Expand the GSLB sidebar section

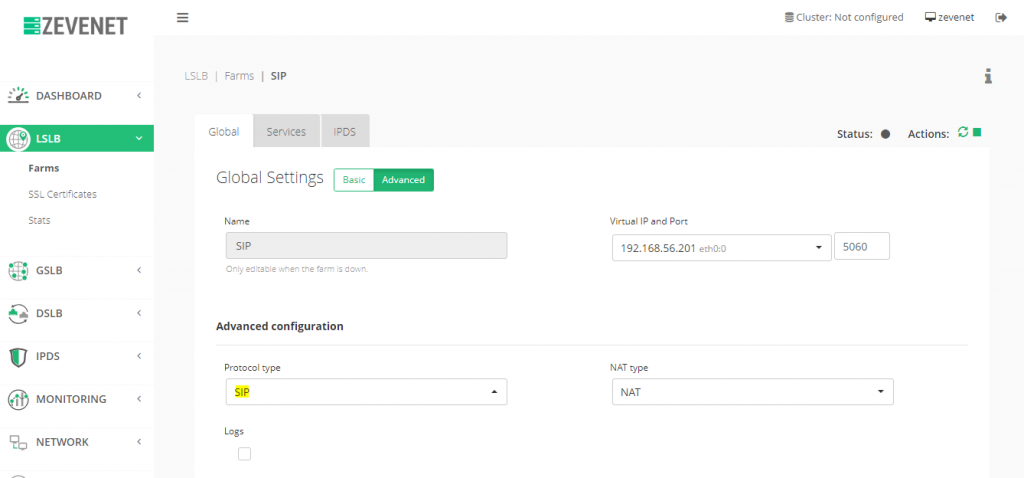click(77, 270)
